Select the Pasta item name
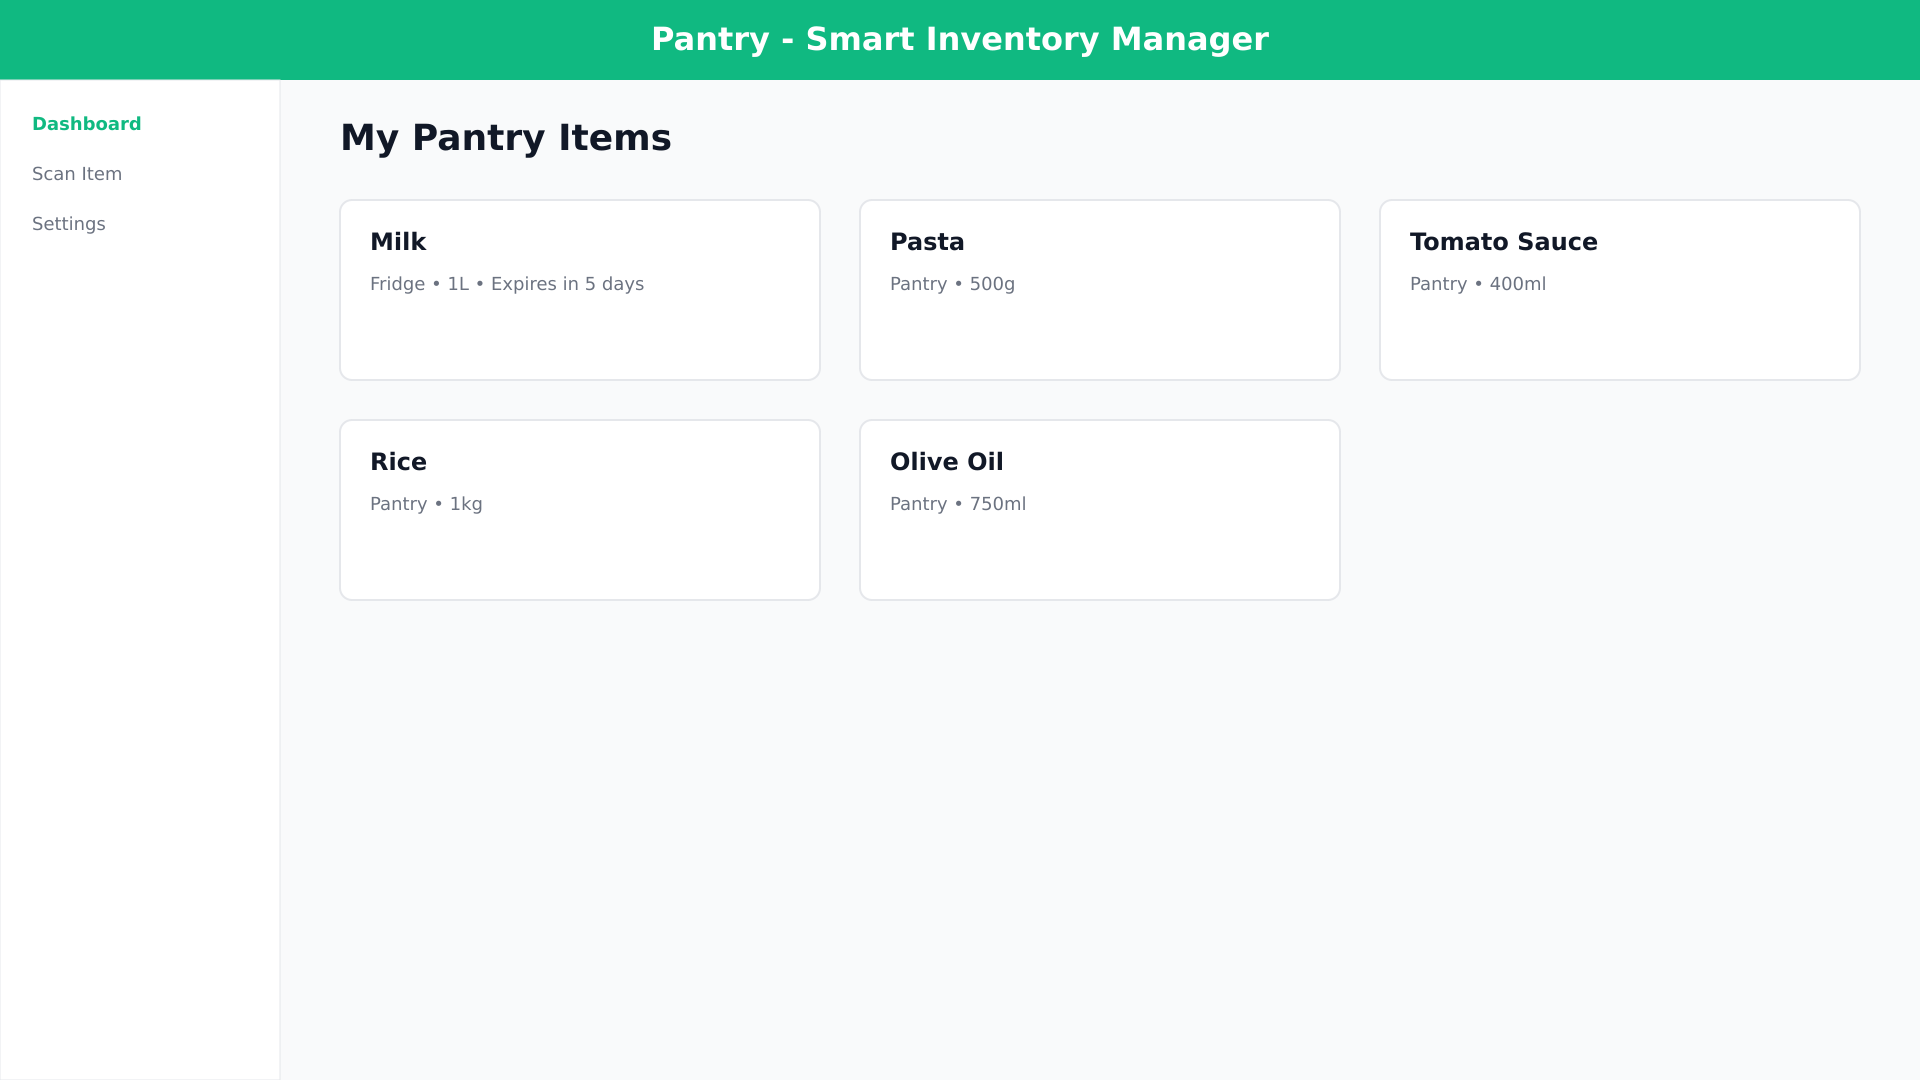The image size is (1920, 1080). pos(927,242)
